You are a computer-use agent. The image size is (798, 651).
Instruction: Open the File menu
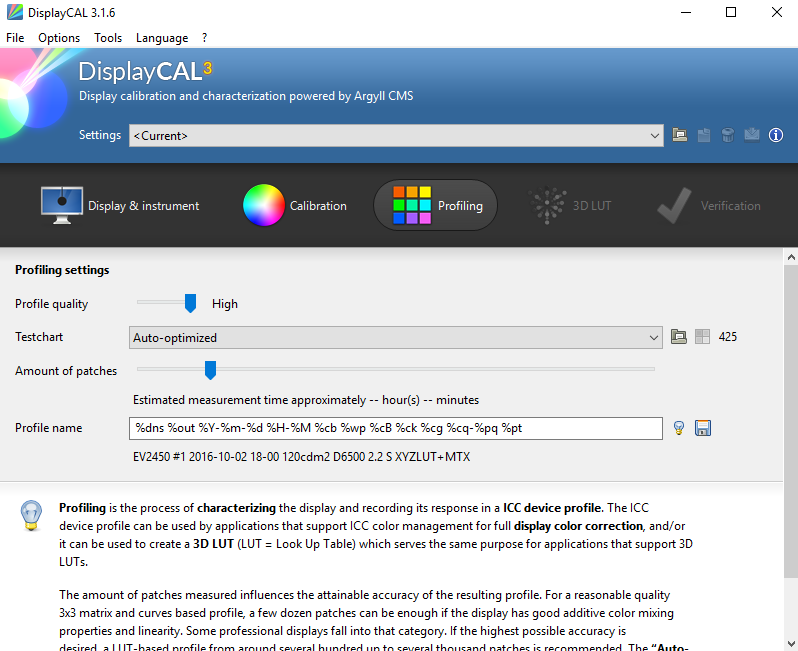click(x=15, y=38)
